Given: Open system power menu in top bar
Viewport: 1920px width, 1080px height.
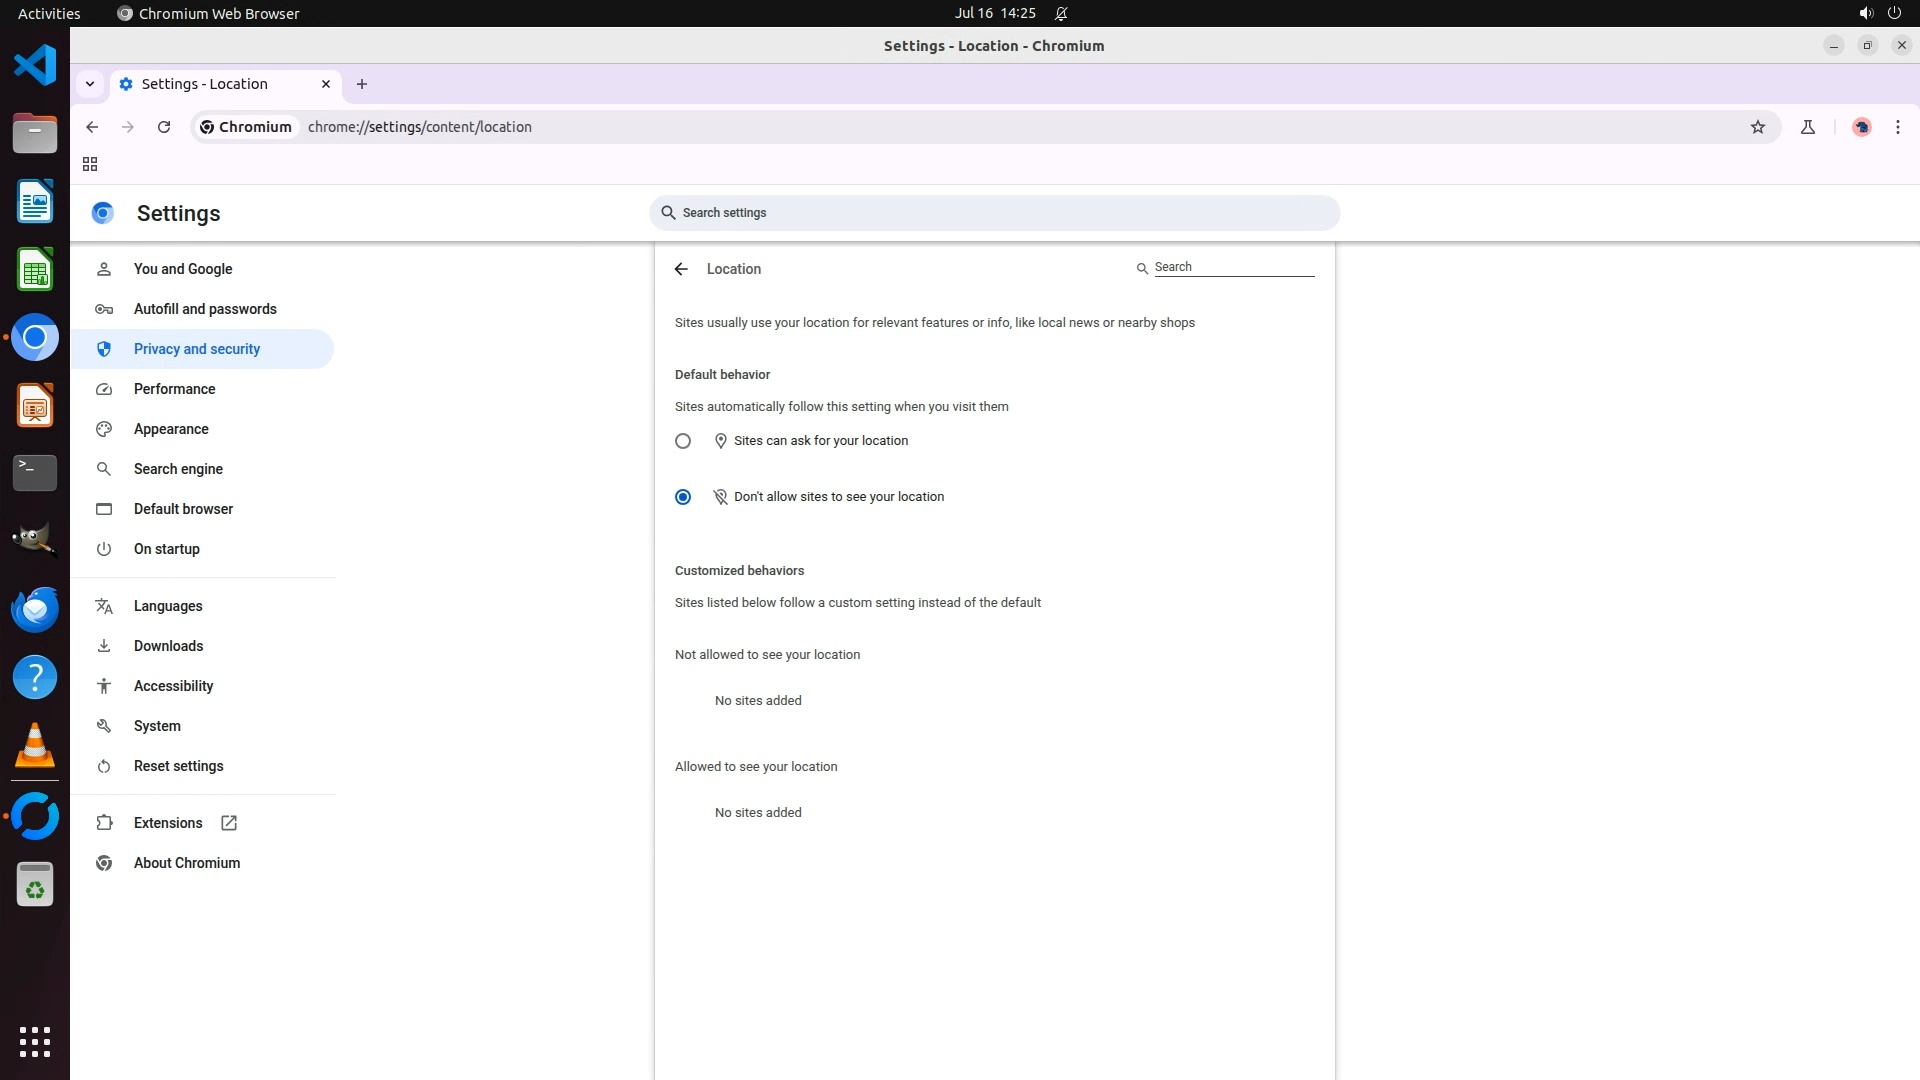Looking at the screenshot, I should 1894,13.
